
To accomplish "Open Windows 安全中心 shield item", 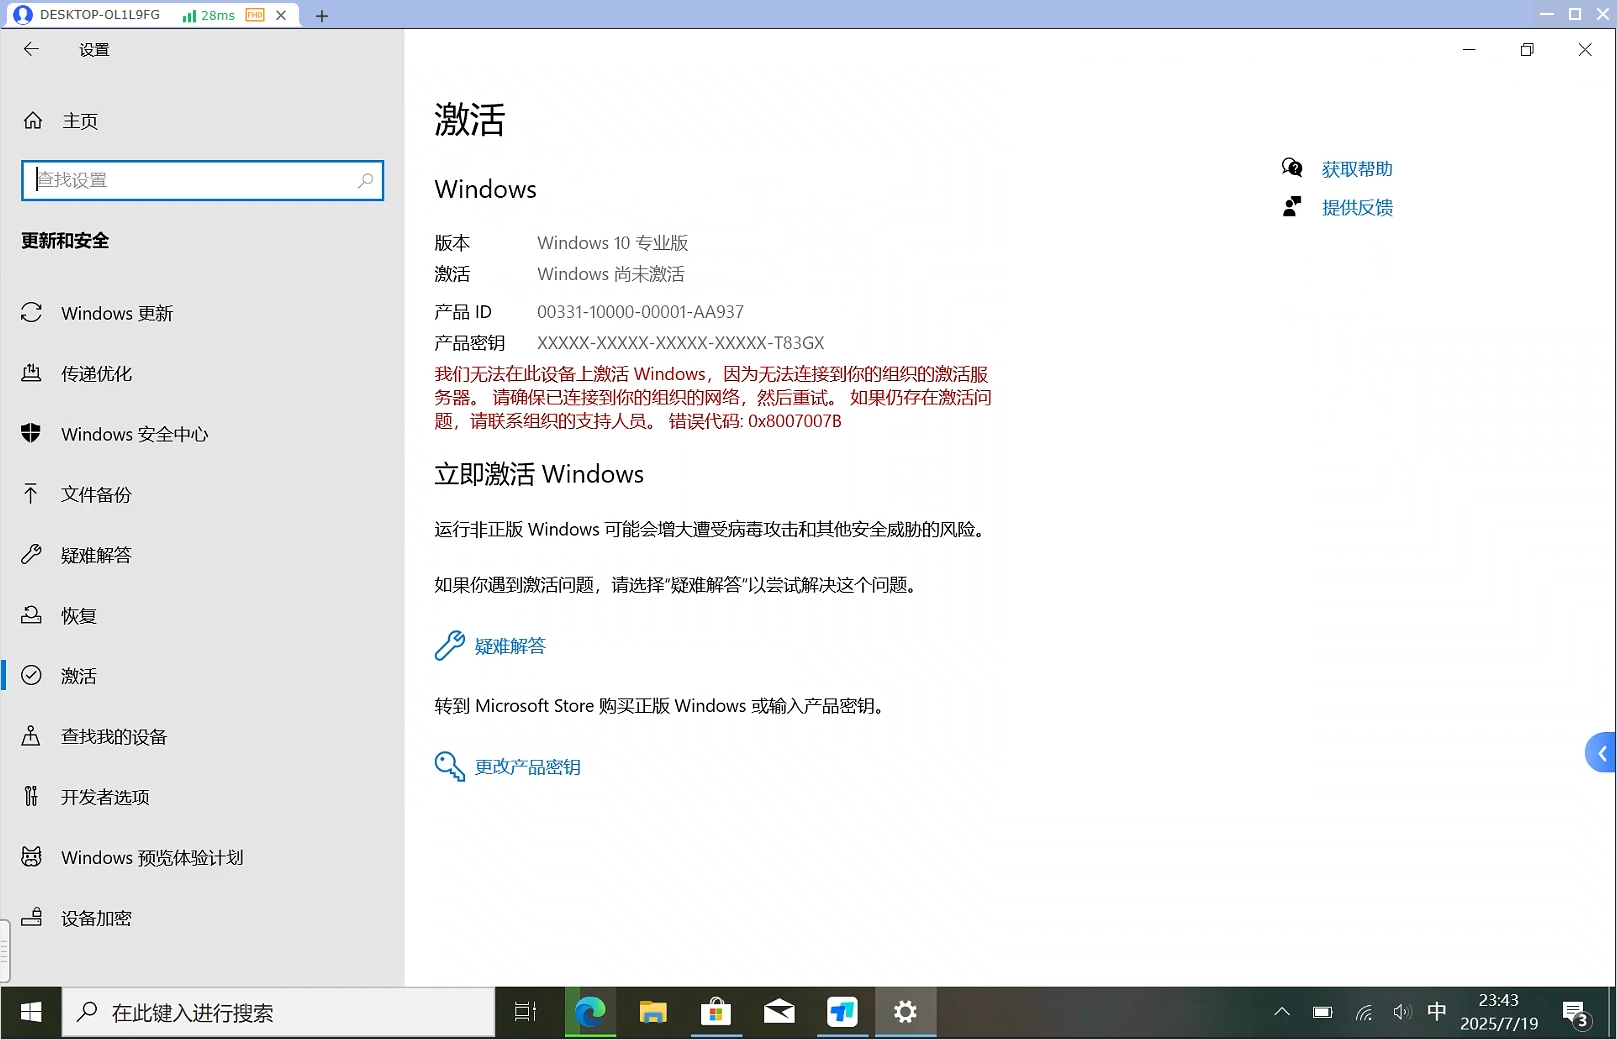I will click(x=134, y=434).
